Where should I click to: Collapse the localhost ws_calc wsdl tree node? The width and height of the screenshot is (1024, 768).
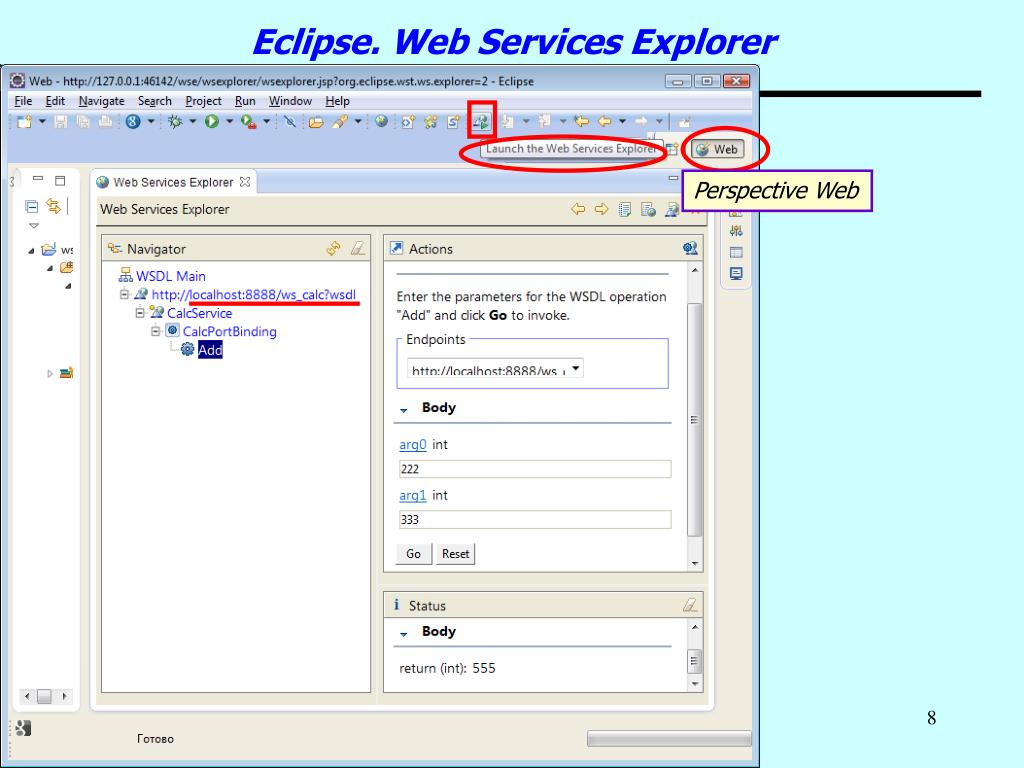(124, 295)
